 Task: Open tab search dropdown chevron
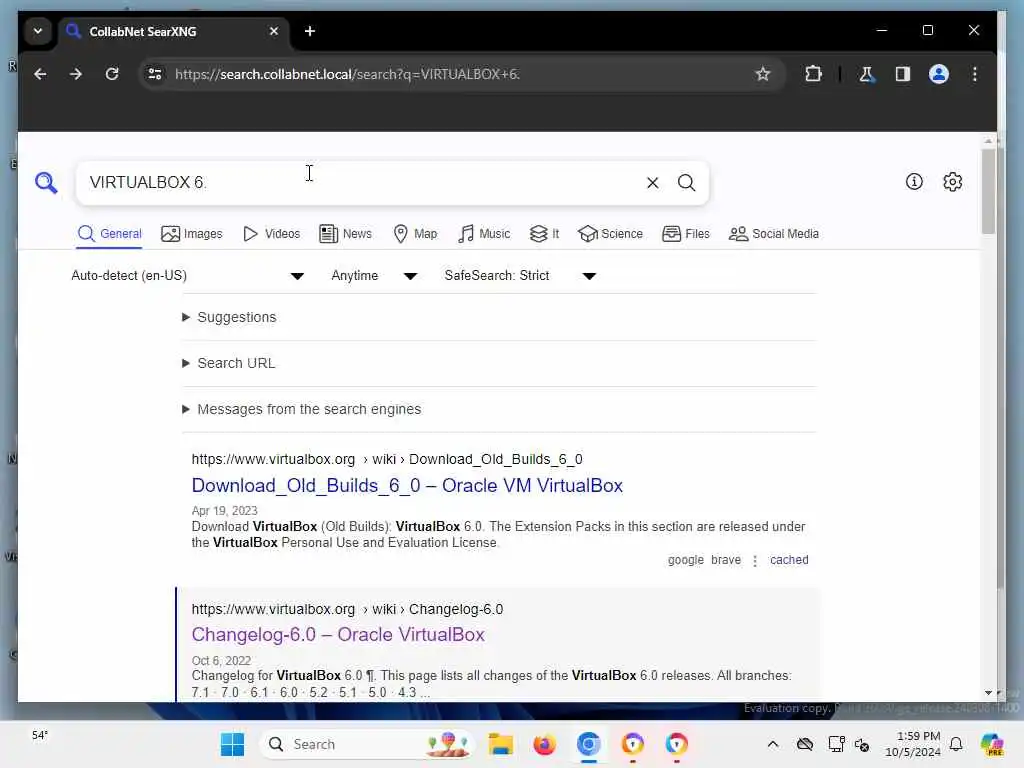pyautogui.click(x=38, y=31)
